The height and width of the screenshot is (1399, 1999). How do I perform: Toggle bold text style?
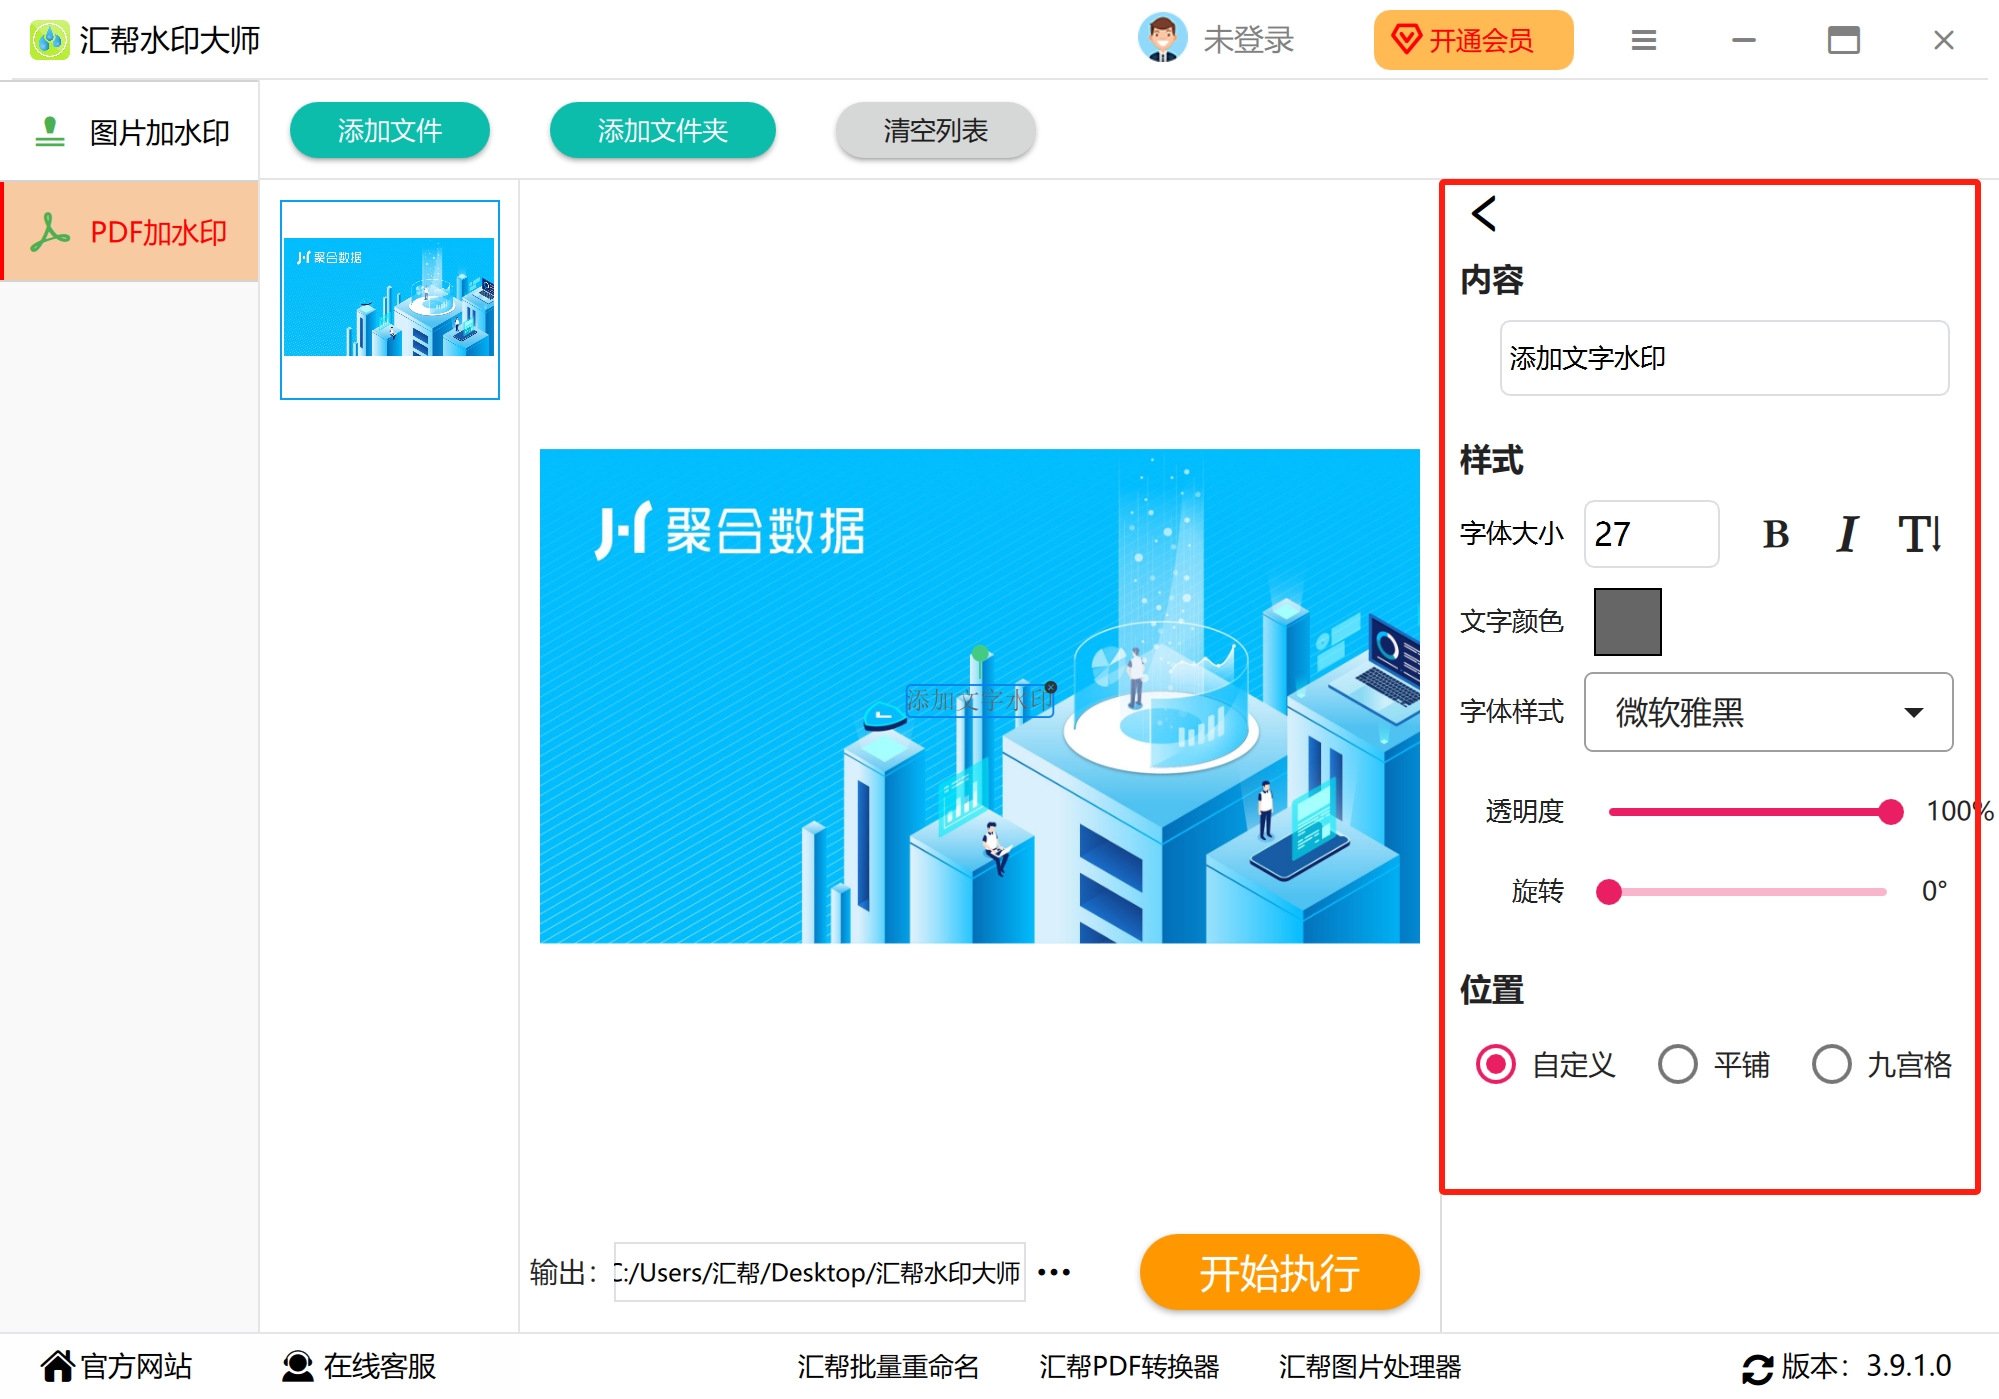1776,534
